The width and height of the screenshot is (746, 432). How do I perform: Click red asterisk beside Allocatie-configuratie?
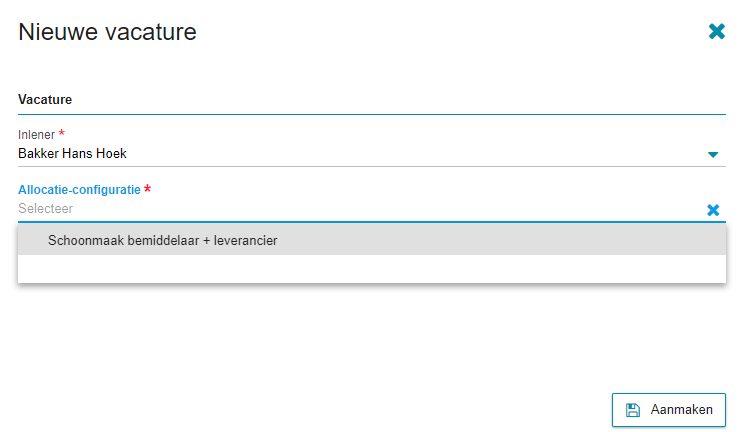pos(147,188)
